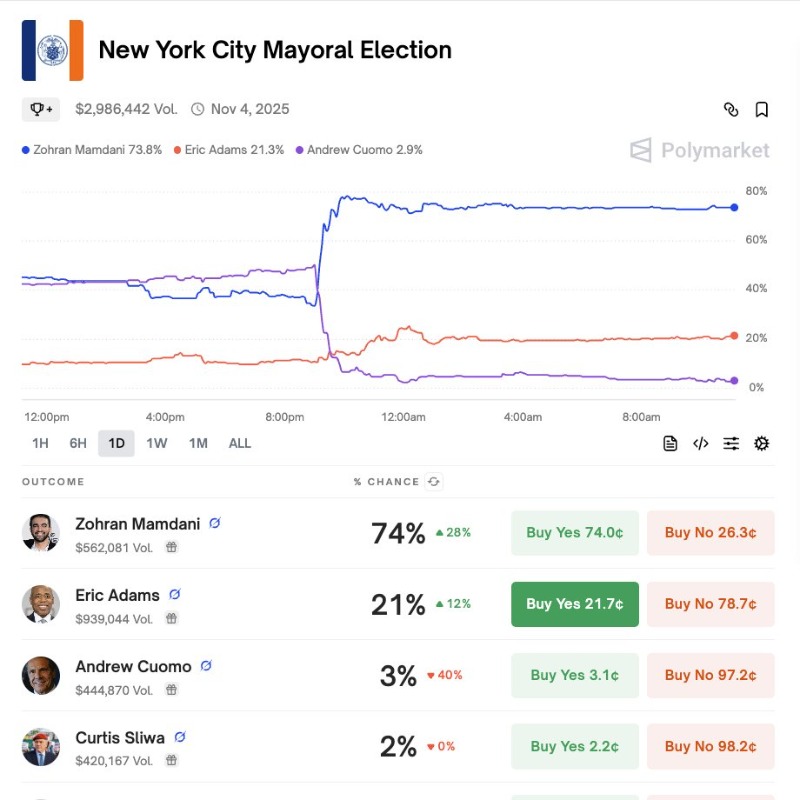The width and height of the screenshot is (800, 800).
Task: Select the 1H time range
Action: click(x=40, y=443)
